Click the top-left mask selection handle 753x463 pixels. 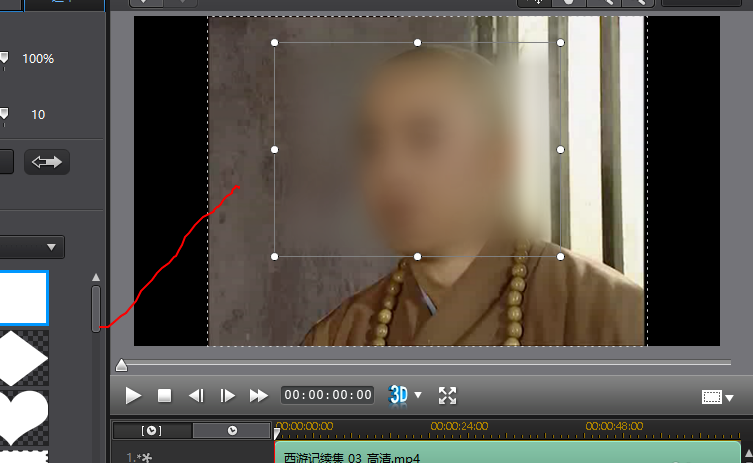(274, 43)
